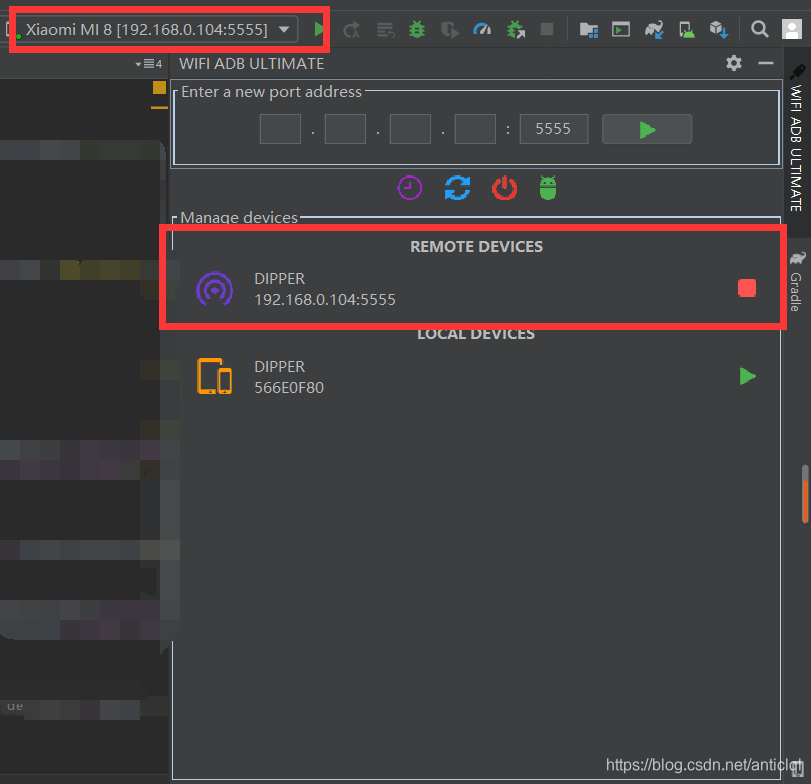This screenshot has height=784, width=811.
Task: Disconnect remote DIPPER with red stop button
Action: click(747, 288)
